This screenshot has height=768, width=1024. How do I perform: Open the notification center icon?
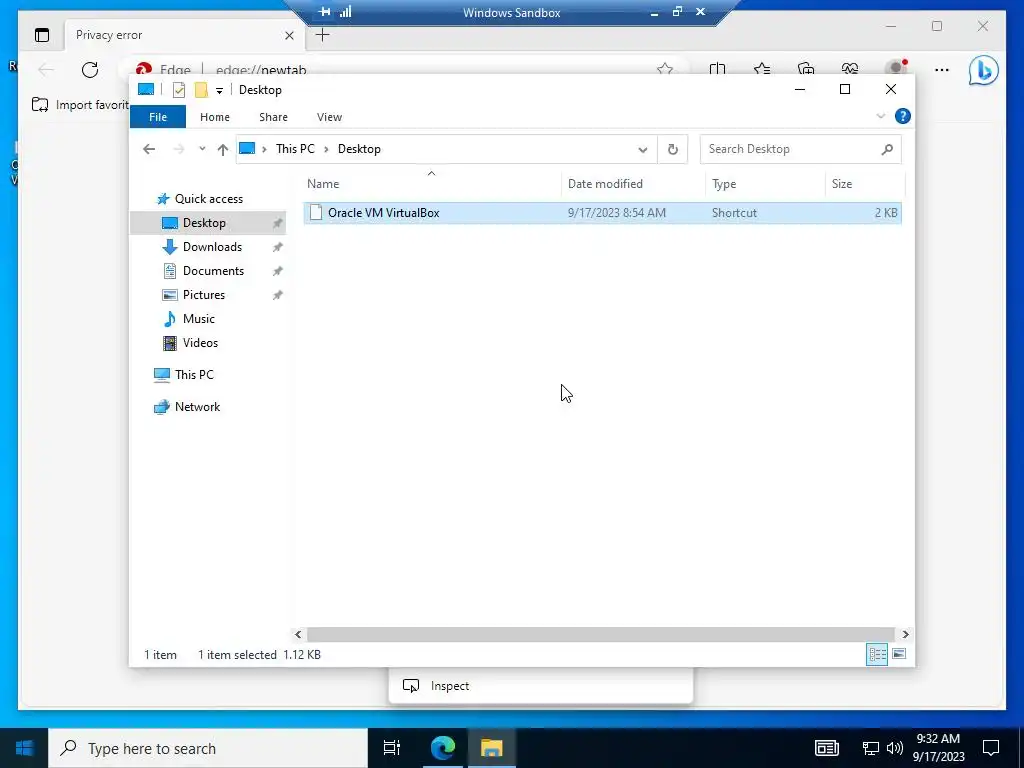[x=991, y=748]
